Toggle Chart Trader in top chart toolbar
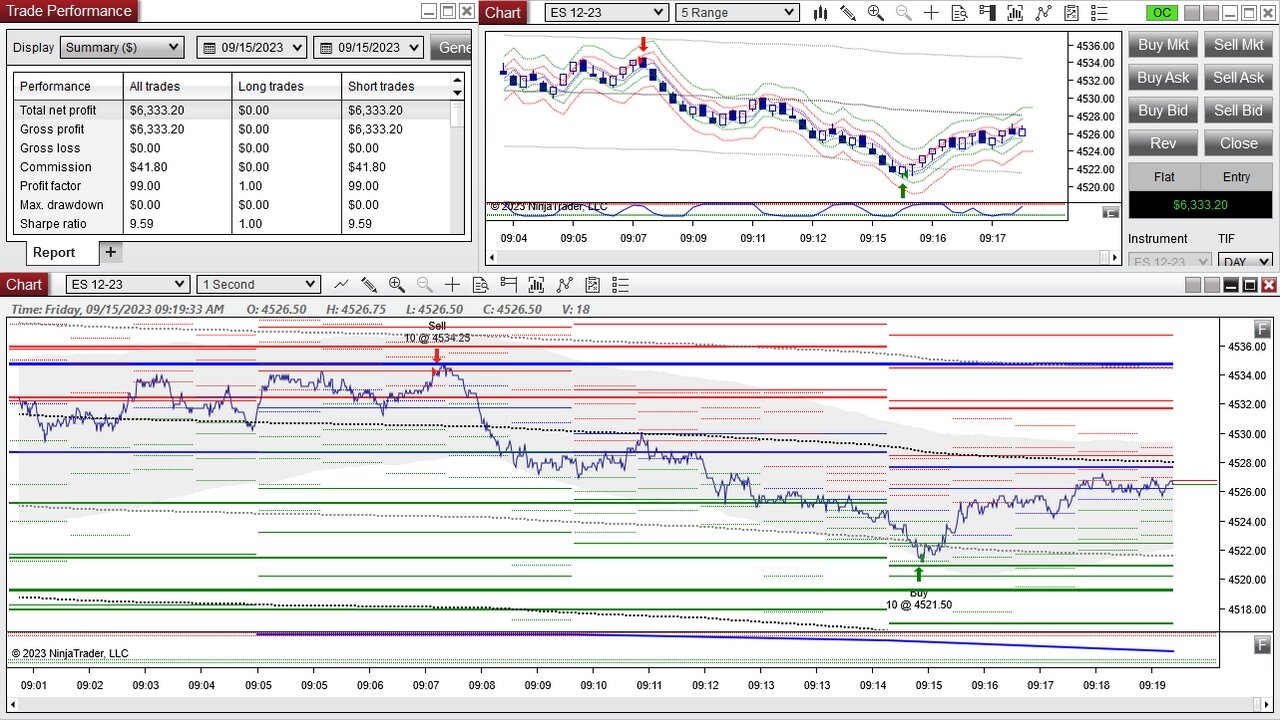Viewport: 1280px width, 720px height. pyautogui.click(x=988, y=13)
